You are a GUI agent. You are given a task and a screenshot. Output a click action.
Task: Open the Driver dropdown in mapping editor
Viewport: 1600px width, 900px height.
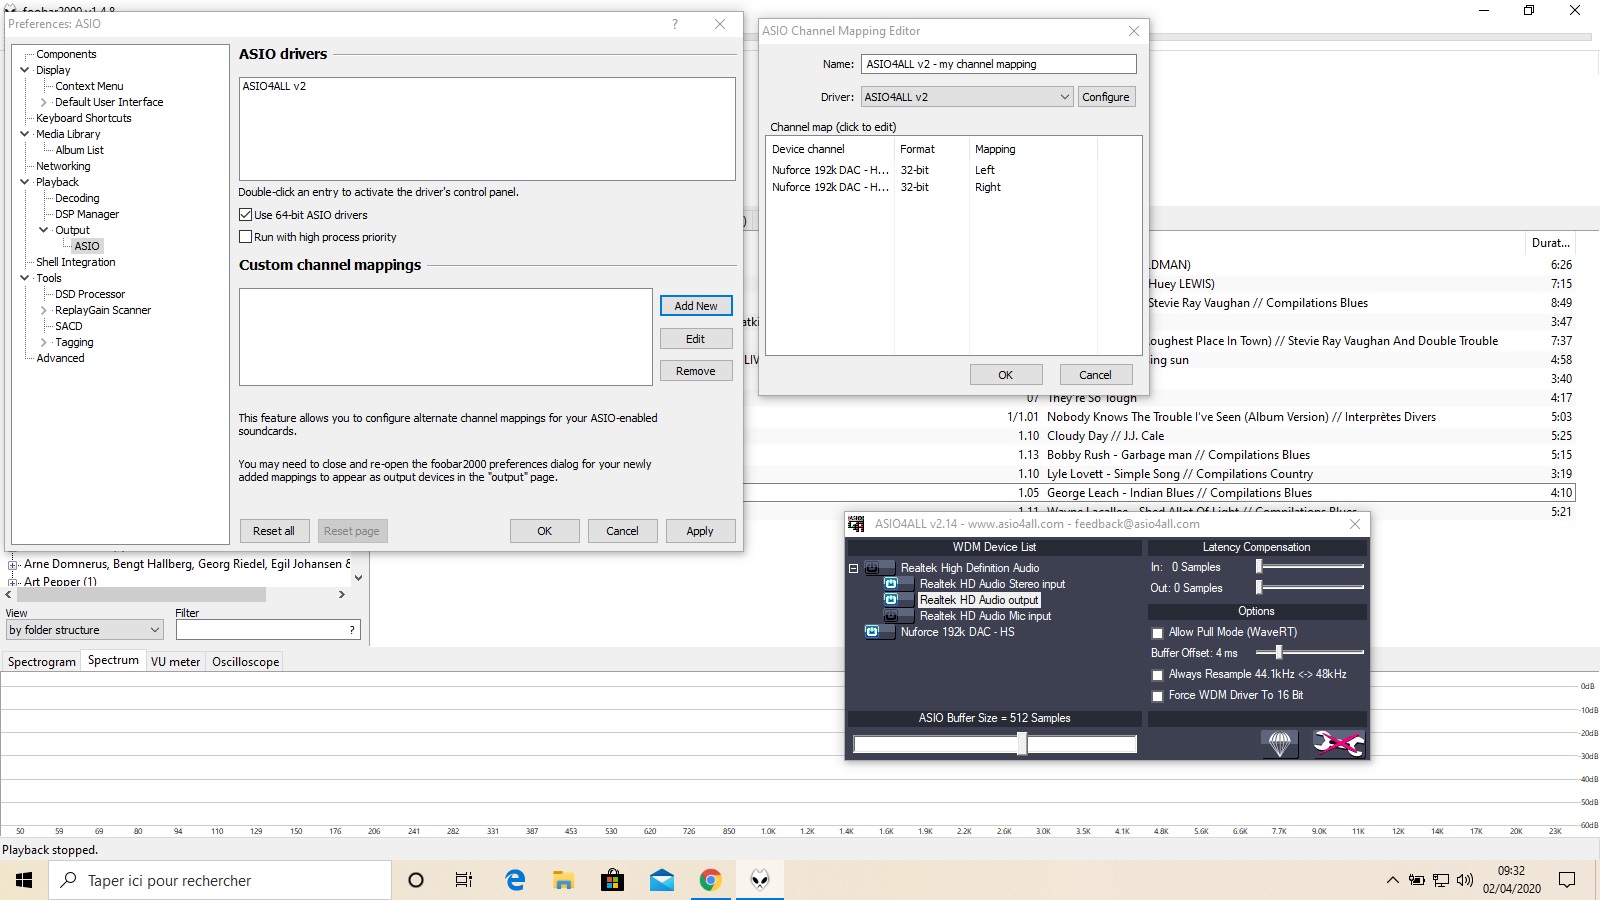tap(967, 97)
